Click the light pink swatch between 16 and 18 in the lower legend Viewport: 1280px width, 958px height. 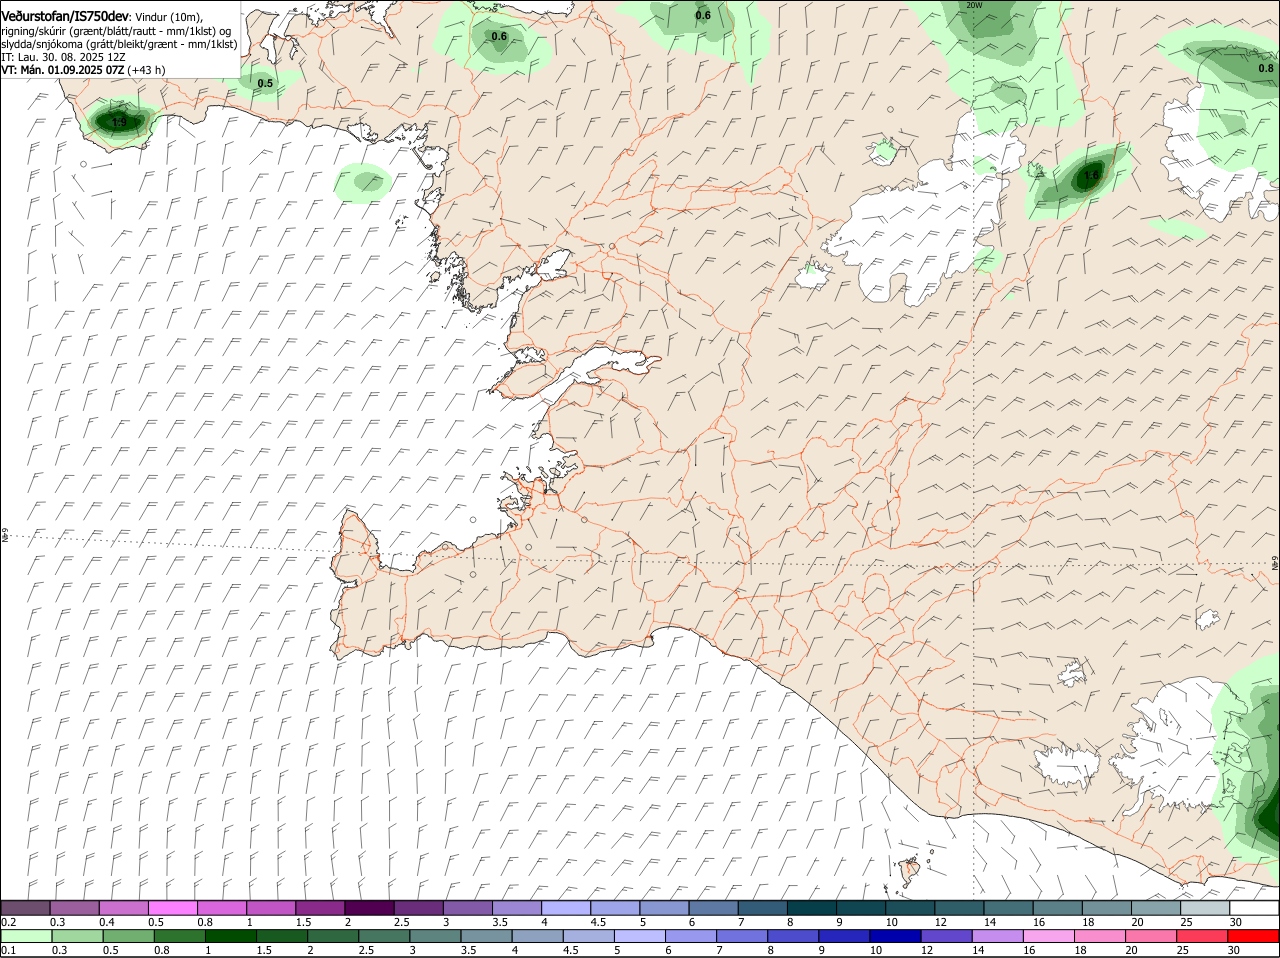click(x=1050, y=935)
